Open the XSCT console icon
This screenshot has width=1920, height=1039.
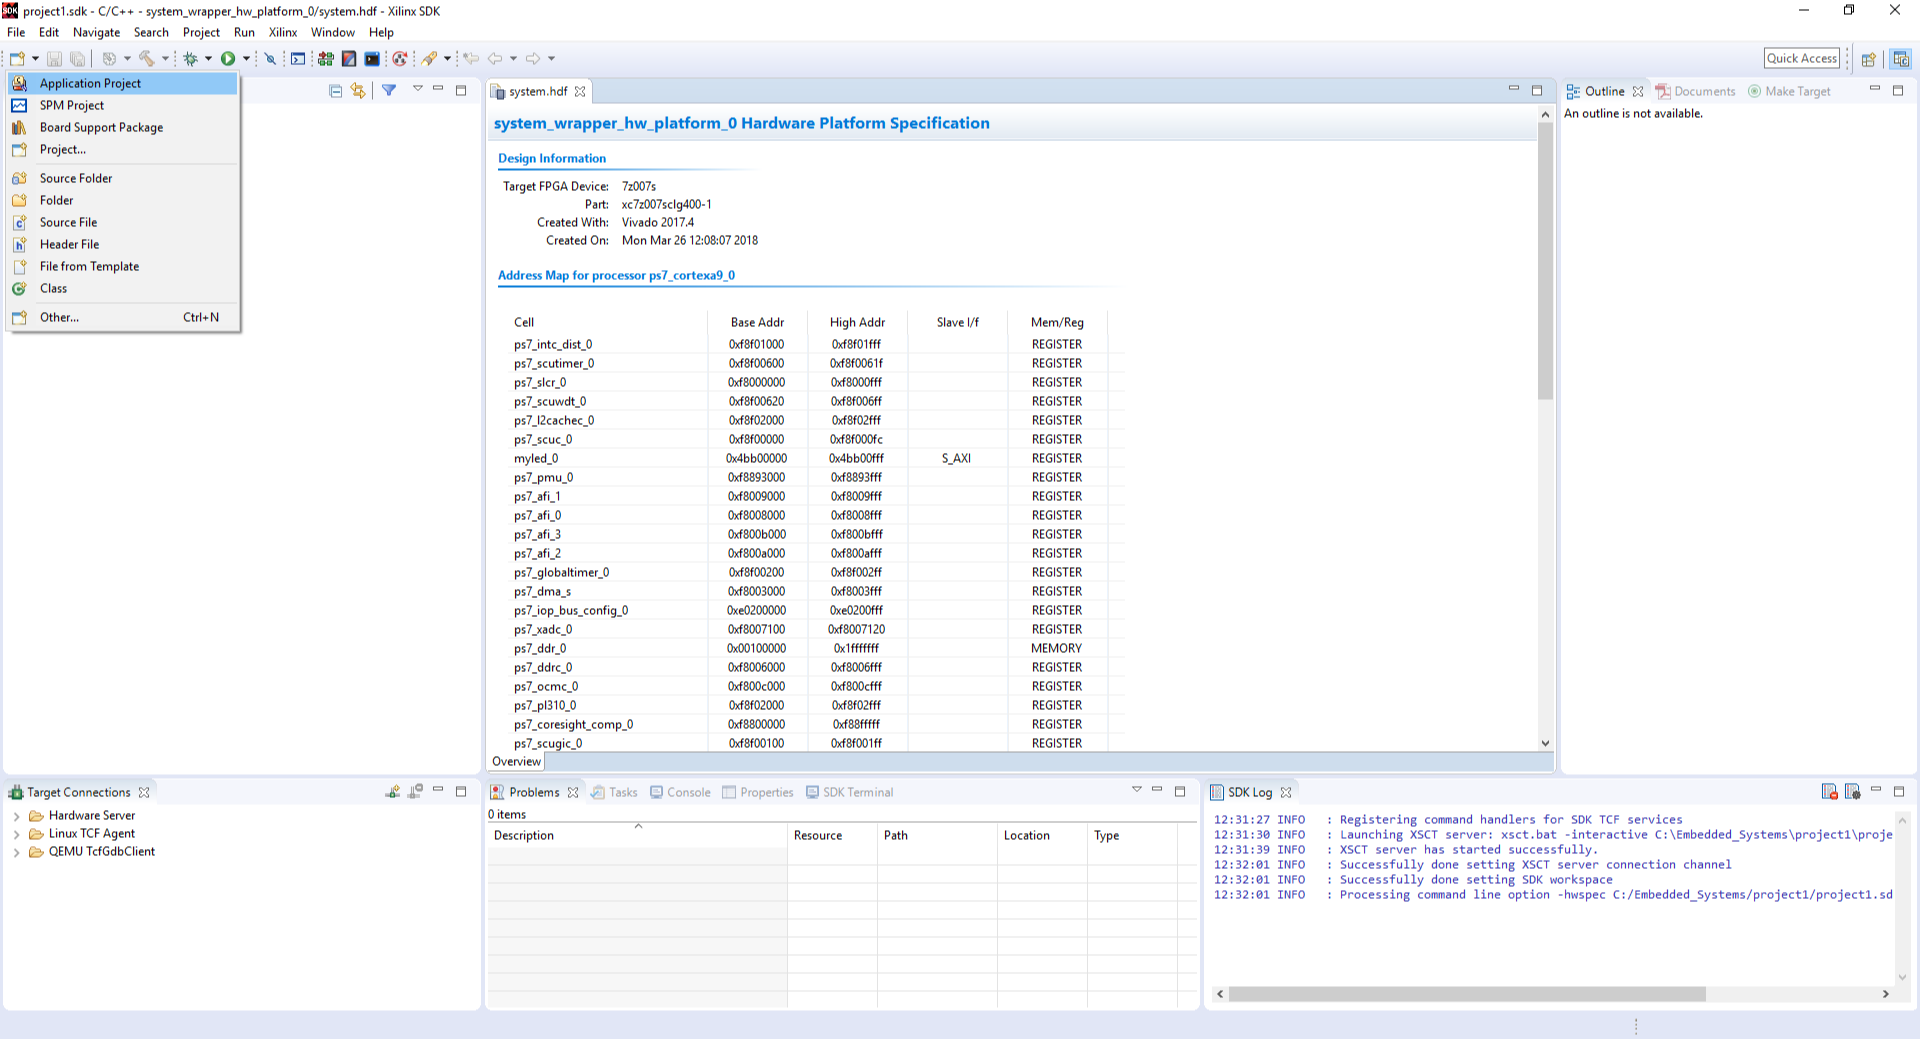click(298, 59)
